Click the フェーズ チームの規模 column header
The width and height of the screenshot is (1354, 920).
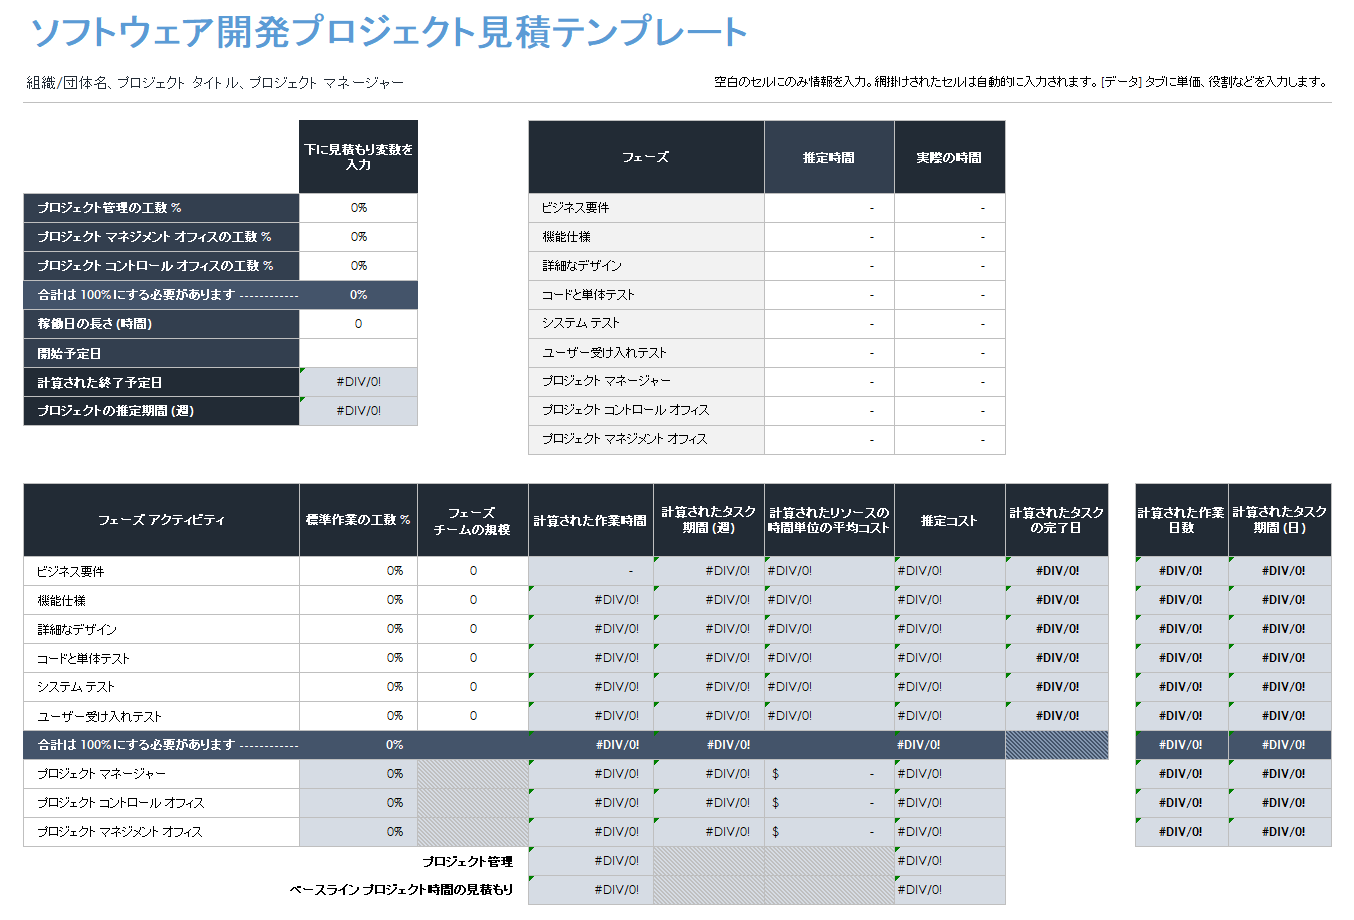[x=472, y=520]
